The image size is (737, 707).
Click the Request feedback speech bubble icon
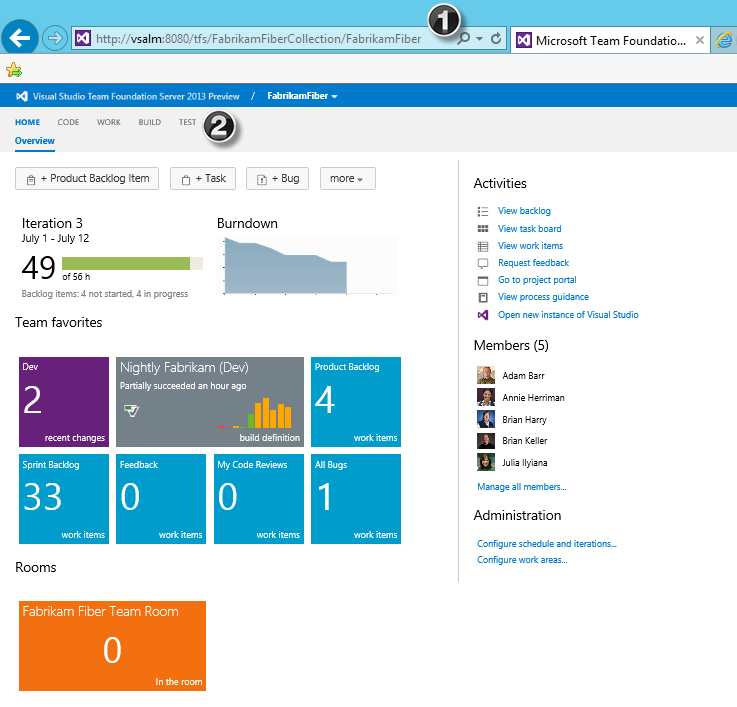pyautogui.click(x=483, y=263)
